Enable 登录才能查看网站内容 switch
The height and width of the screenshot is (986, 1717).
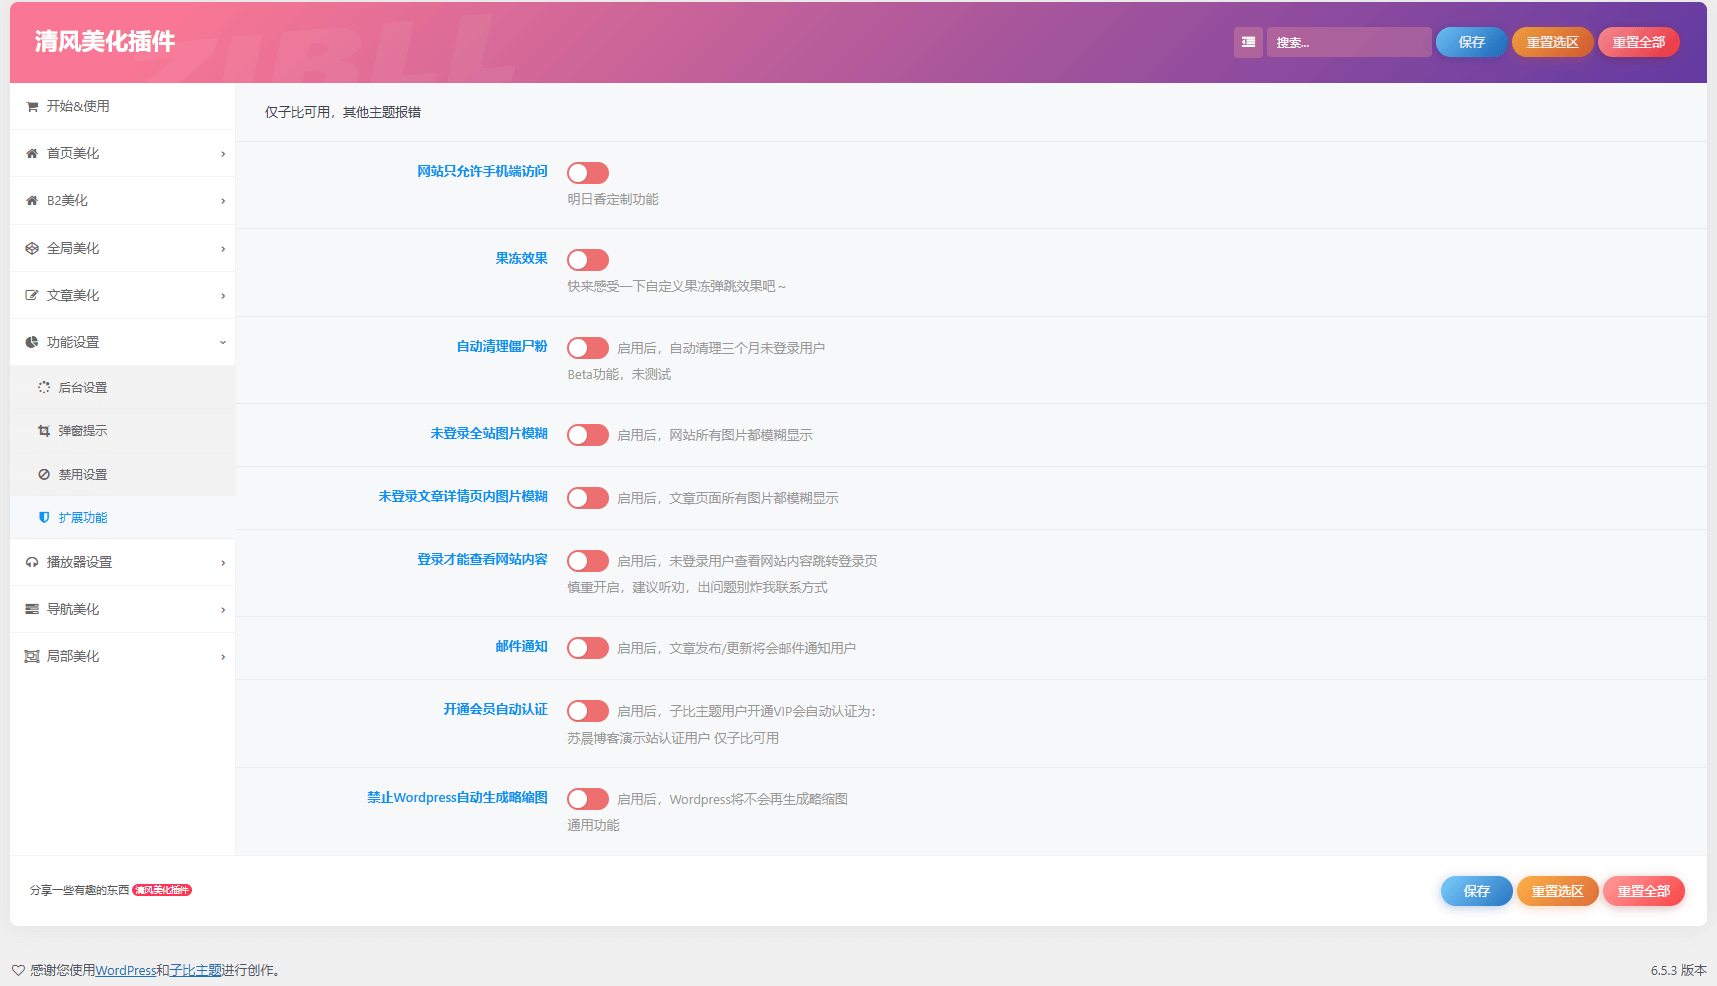(x=588, y=561)
